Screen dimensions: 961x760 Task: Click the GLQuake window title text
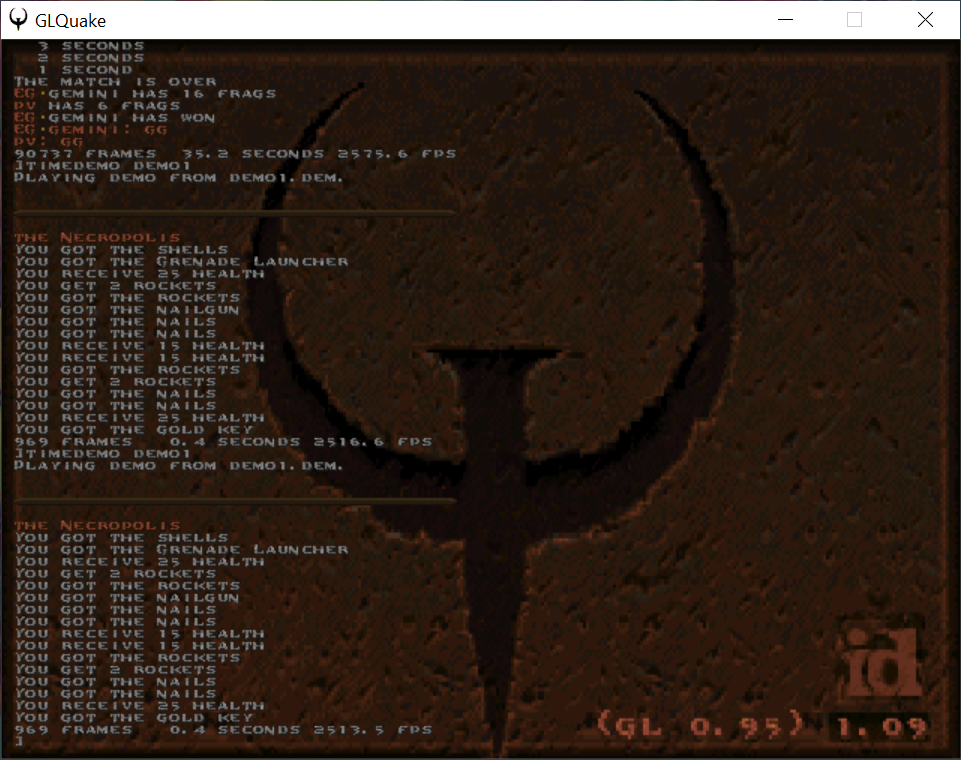click(x=70, y=21)
